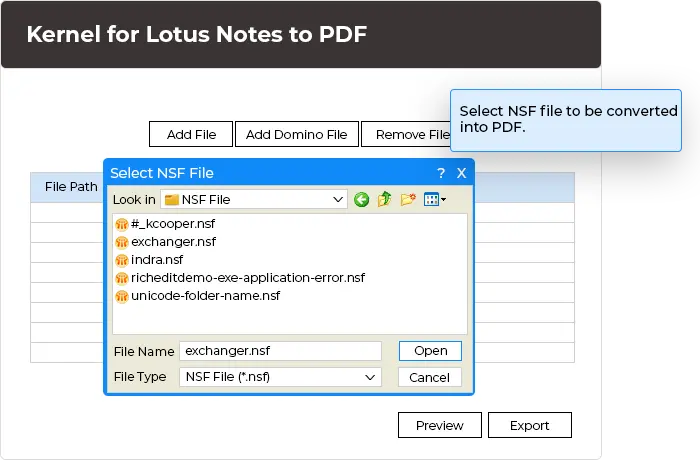
Task: Click the Cancel button
Action: (x=429, y=377)
